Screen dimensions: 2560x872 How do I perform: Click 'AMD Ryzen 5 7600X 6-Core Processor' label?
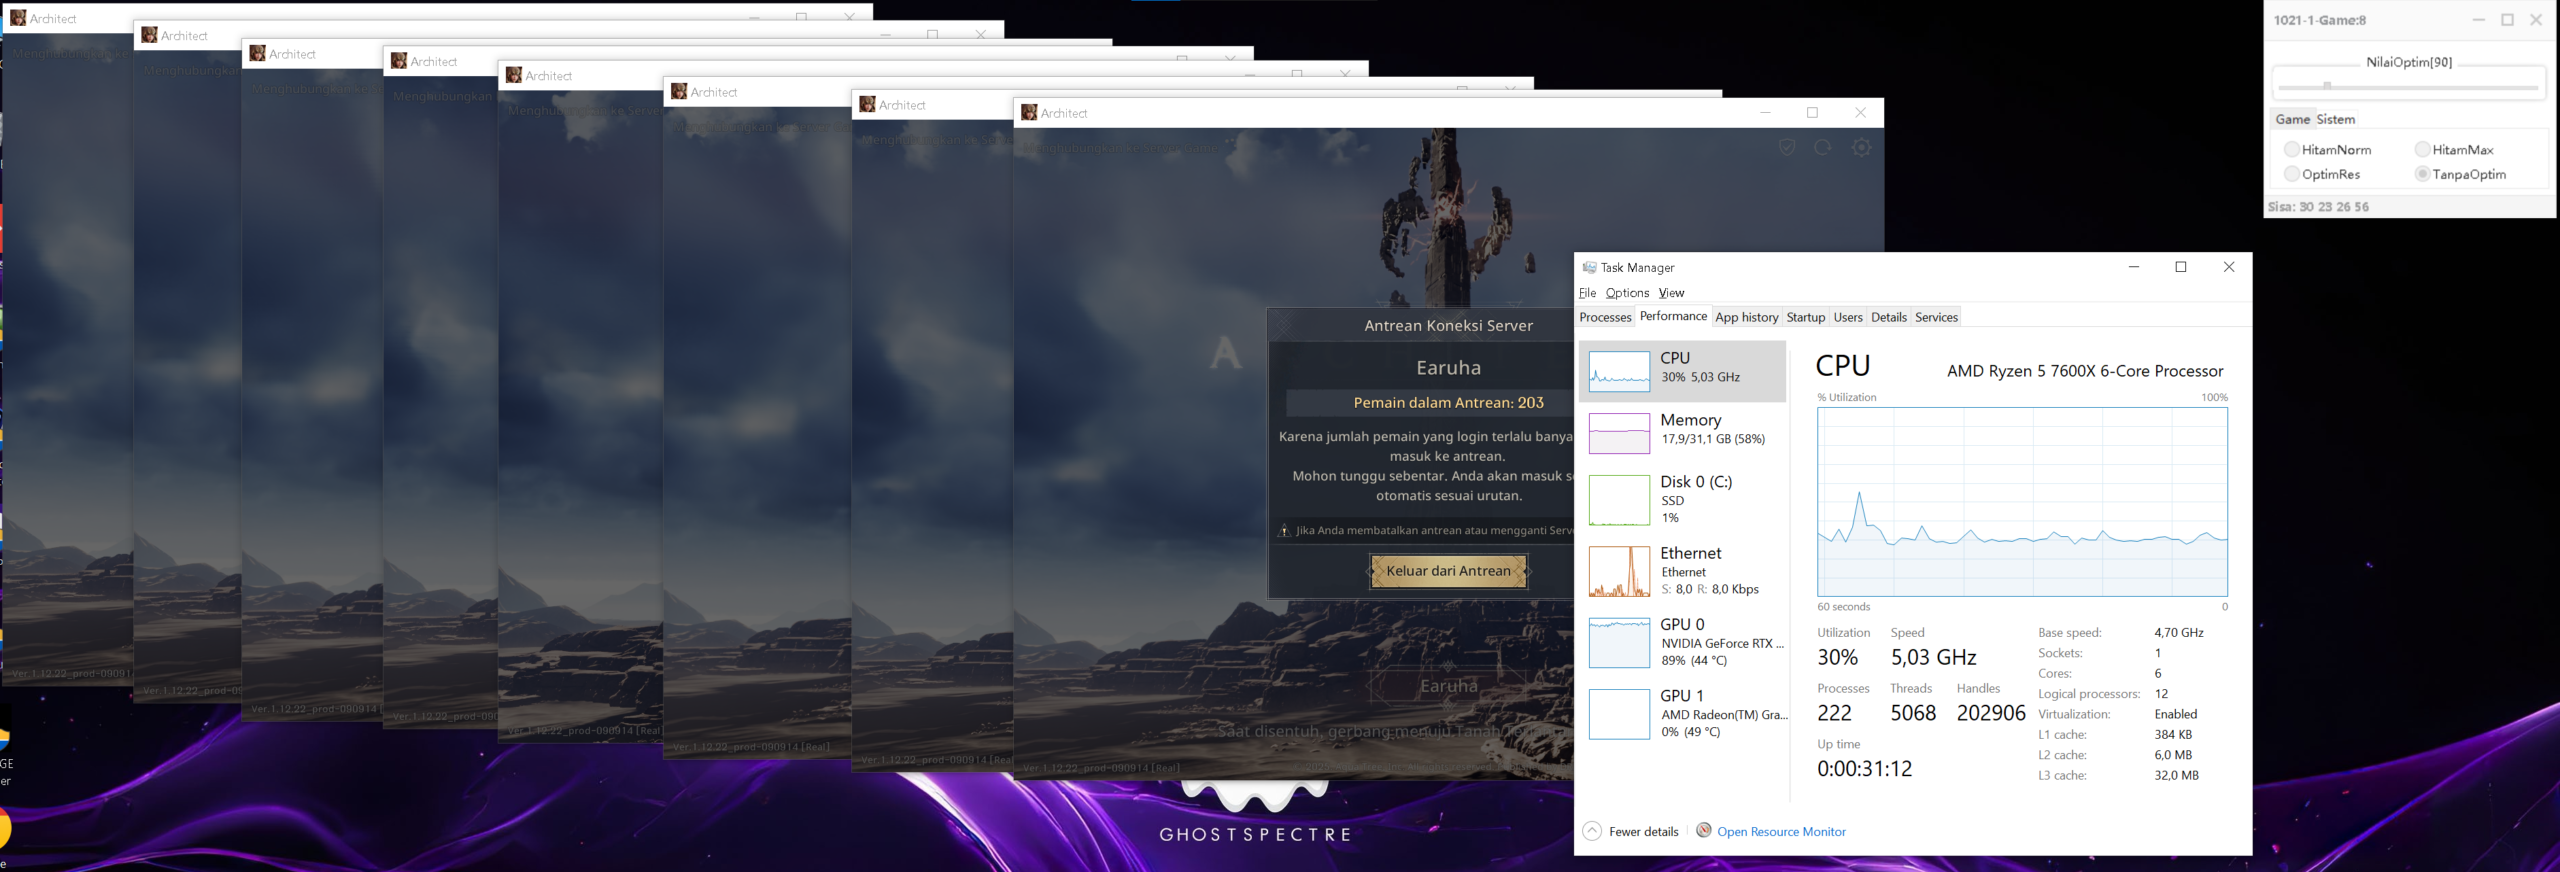[x=2085, y=371]
